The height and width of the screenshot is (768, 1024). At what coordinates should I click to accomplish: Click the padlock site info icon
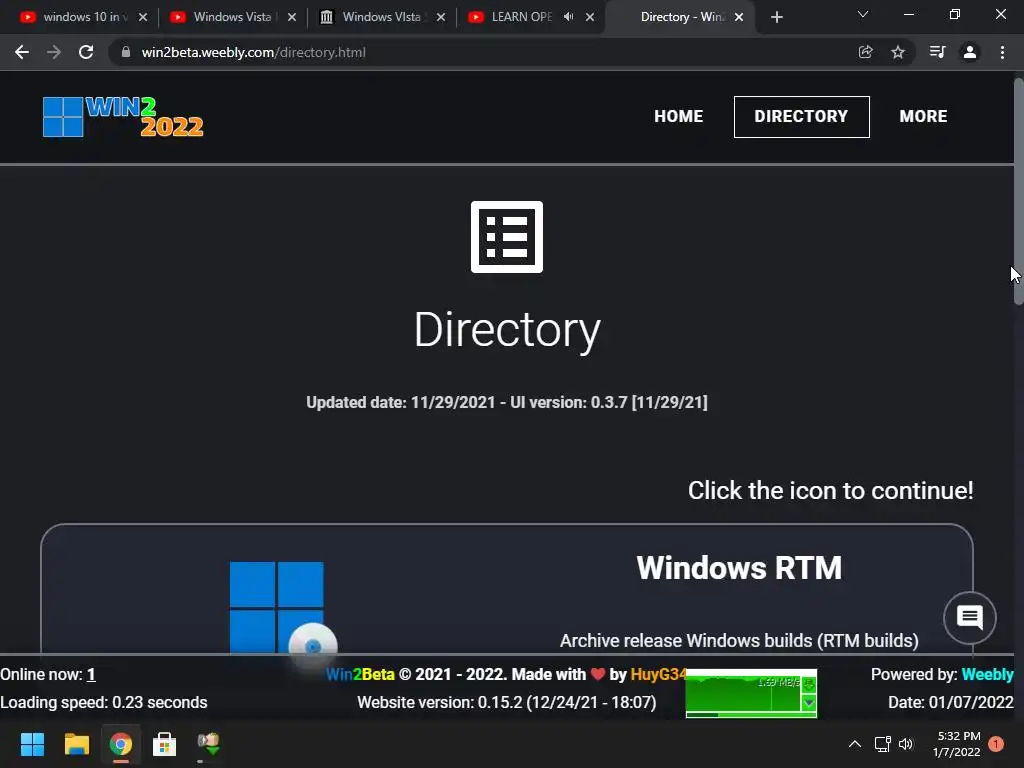126,52
